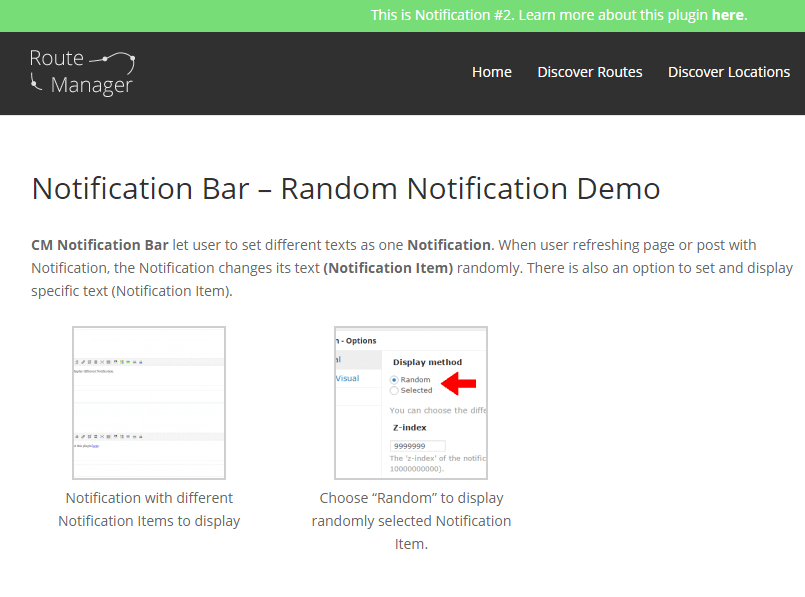Click the red arrow pointing to Random

pyautogui.click(x=459, y=382)
